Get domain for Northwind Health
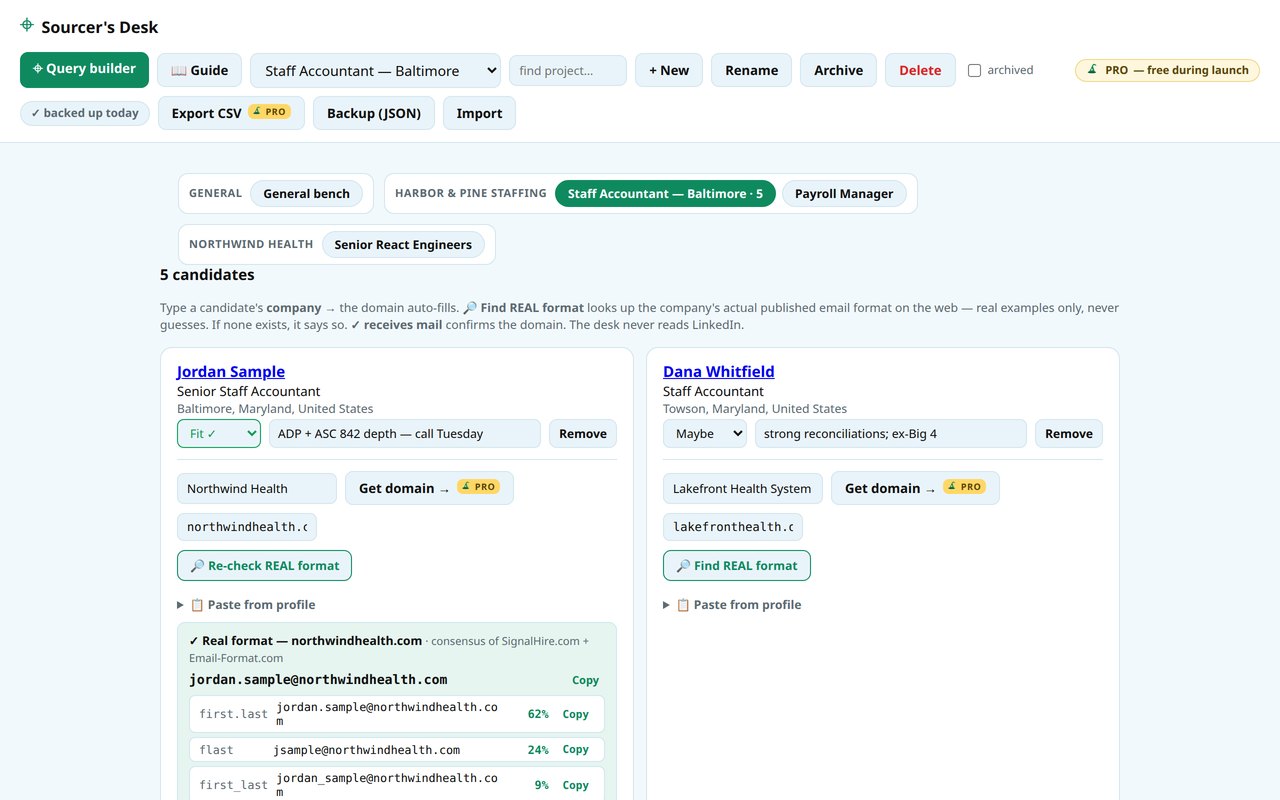The height and width of the screenshot is (800, 1280). pyautogui.click(x=429, y=488)
